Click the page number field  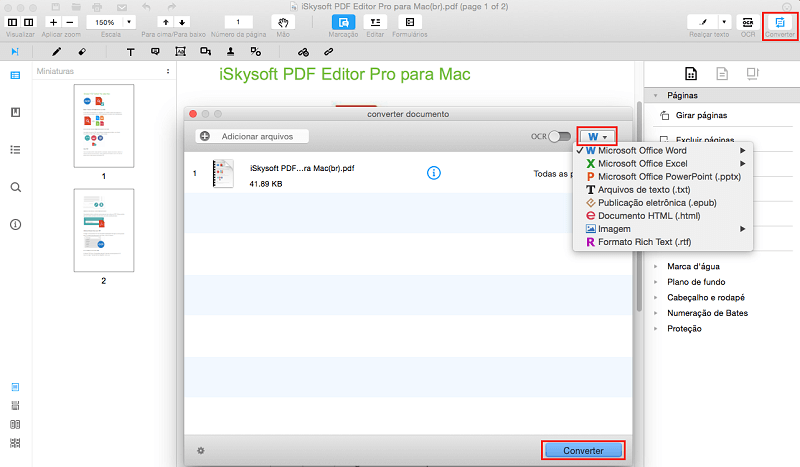click(238, 22)
